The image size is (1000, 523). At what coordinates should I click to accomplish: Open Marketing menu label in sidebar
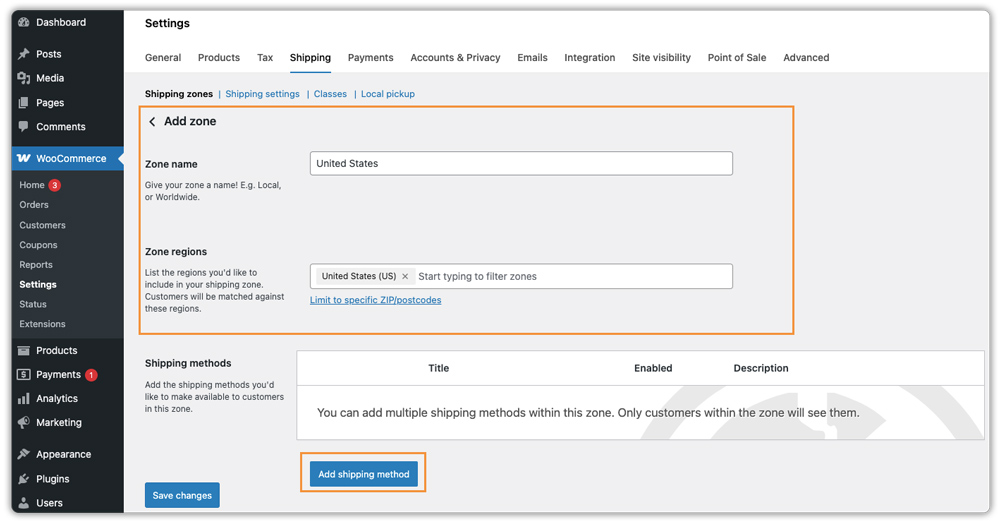tap(59, 422)
